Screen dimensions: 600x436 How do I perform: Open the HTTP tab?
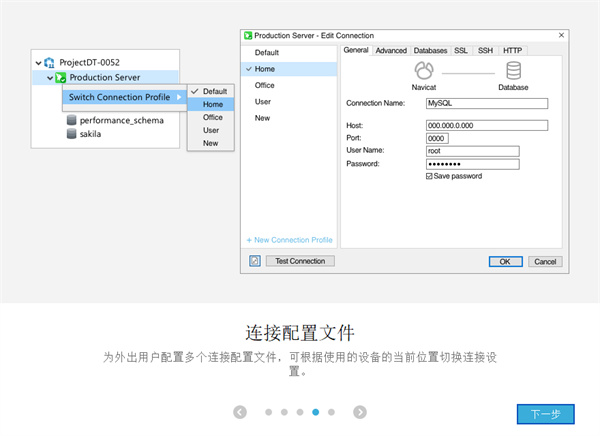pyautogui.click(x=512, y=51)
